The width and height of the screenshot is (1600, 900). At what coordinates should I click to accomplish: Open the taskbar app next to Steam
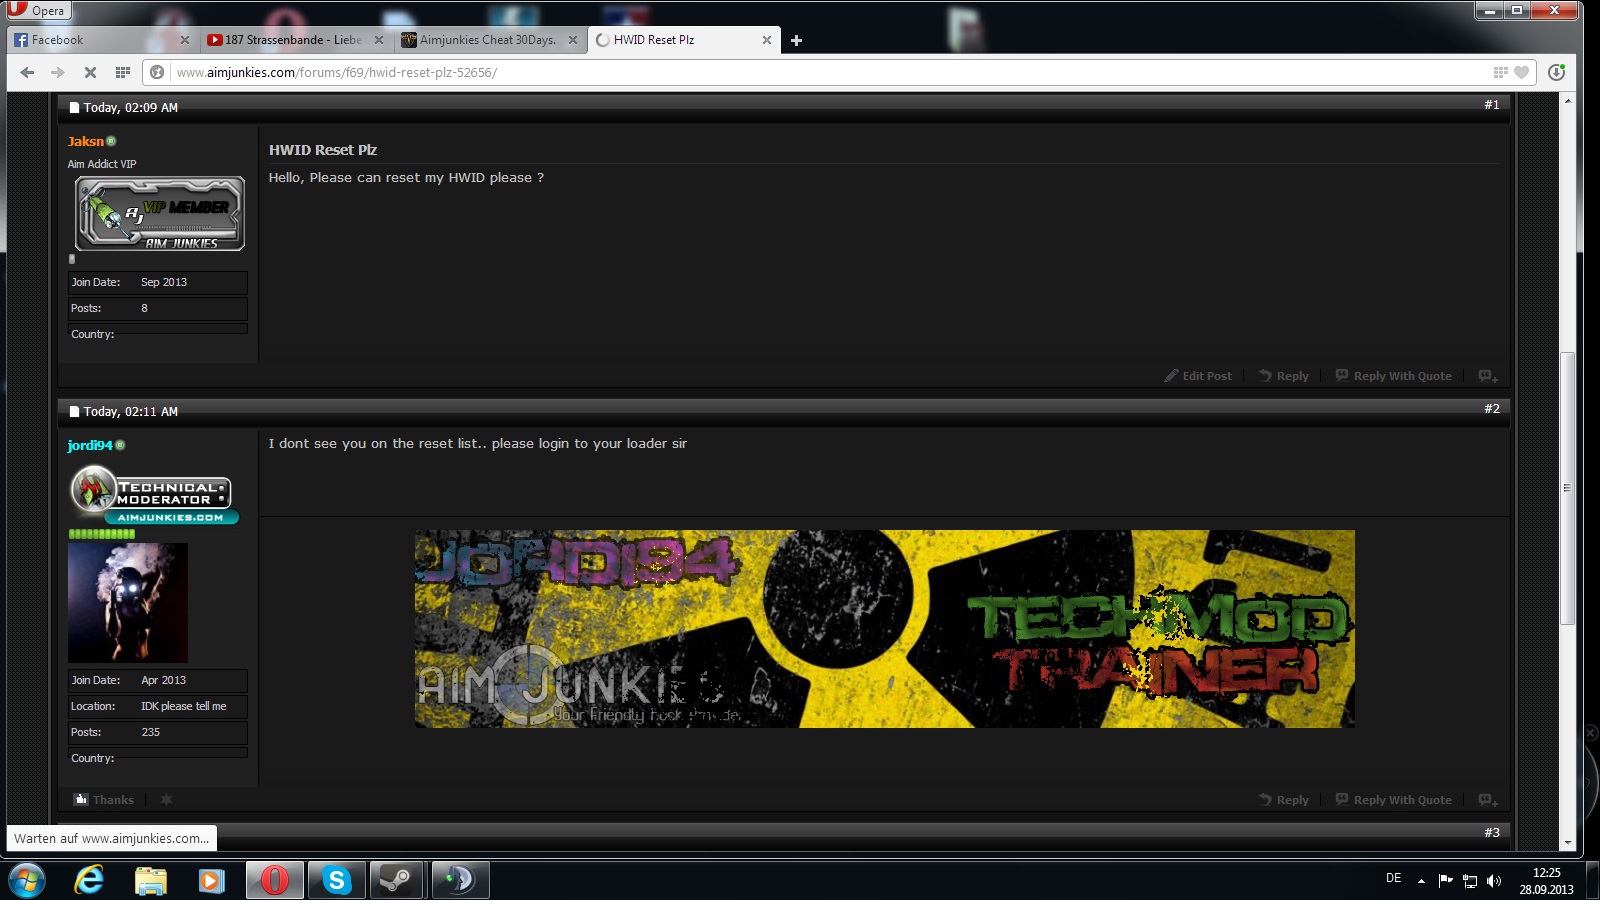click(460, 880)
